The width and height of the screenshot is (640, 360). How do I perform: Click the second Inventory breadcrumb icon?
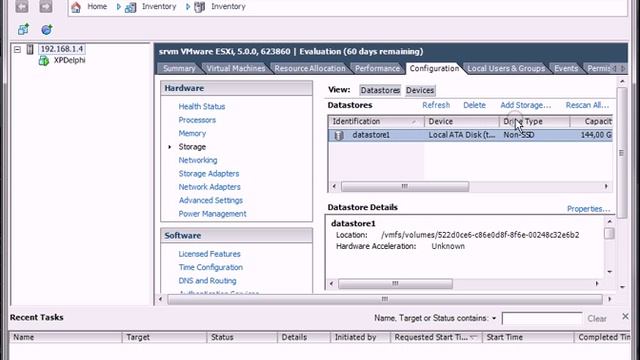pyautogui.click(x=200, y=7)
